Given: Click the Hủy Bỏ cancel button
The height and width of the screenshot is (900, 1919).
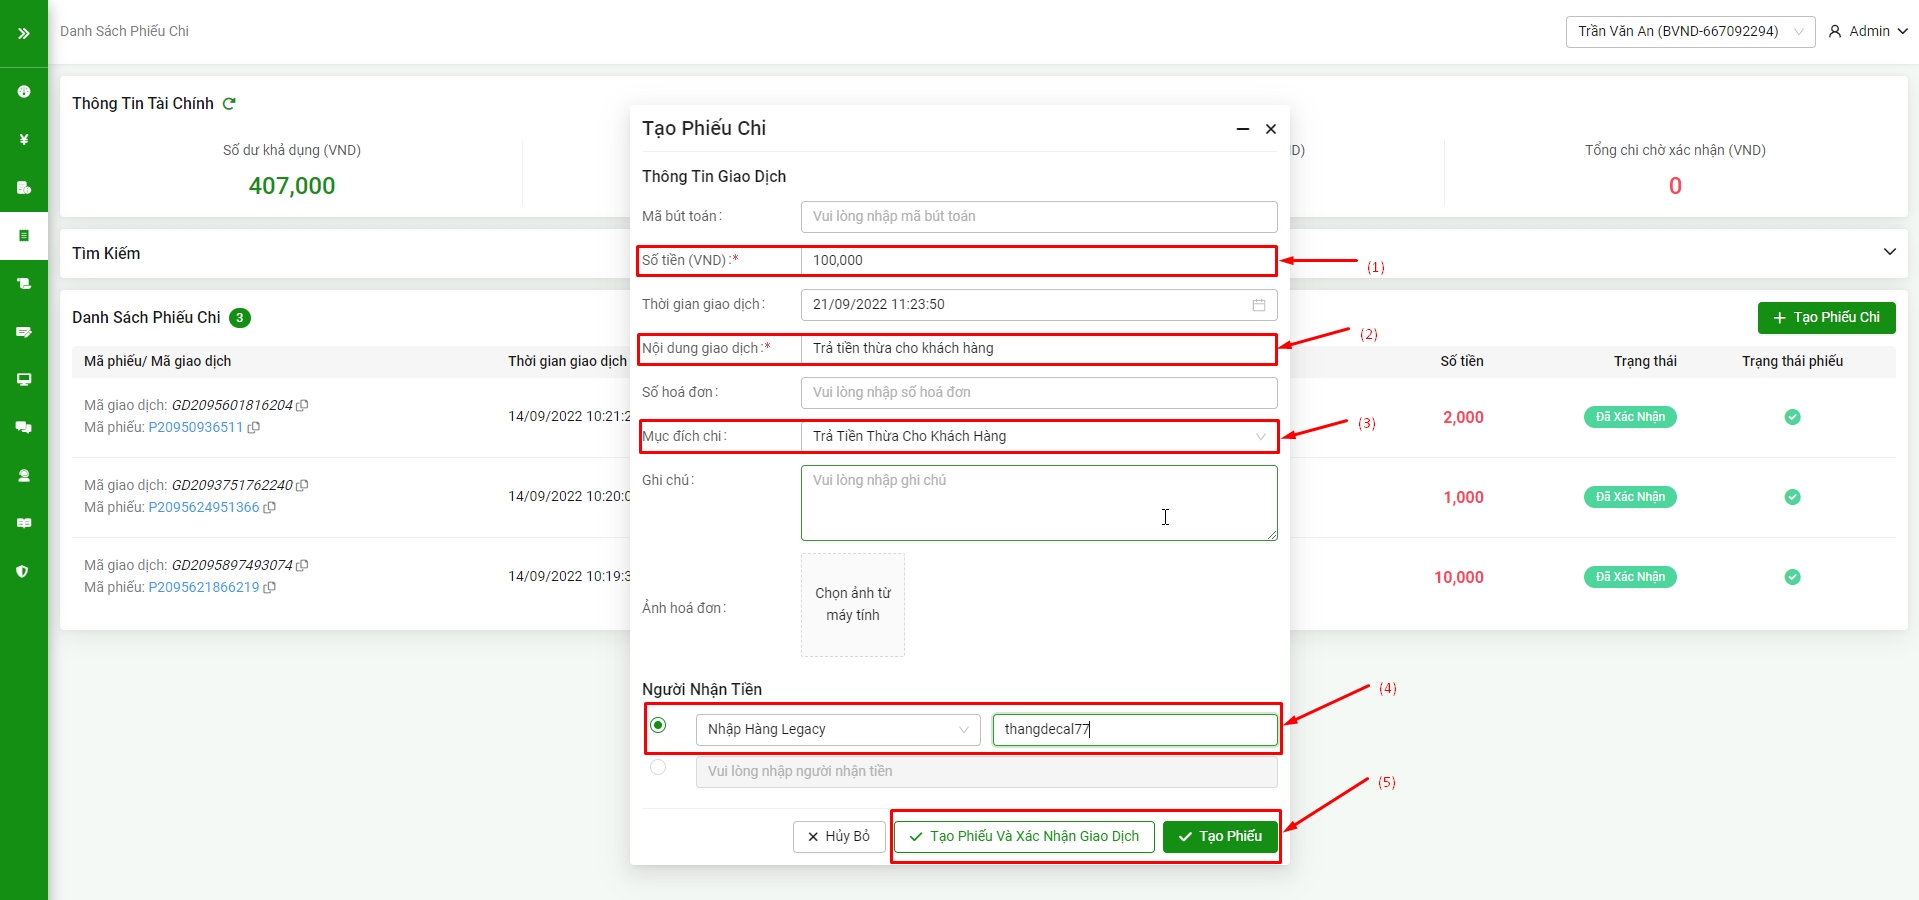Looking at the screenshot, I should (x=838, y=837).
